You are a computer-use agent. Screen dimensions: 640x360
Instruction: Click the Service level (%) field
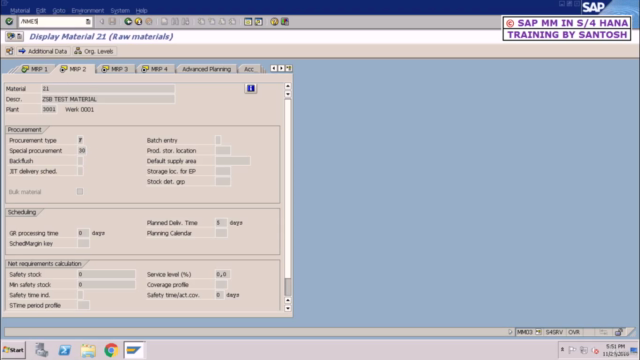coord(222,274)
